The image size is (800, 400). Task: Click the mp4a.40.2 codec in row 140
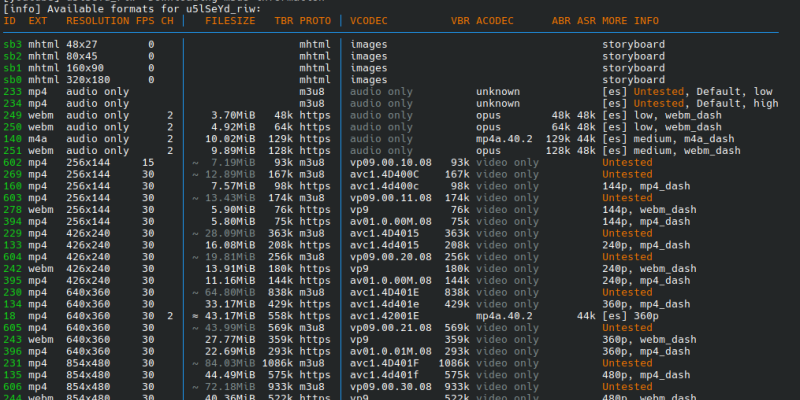click(x=506, y=138)
